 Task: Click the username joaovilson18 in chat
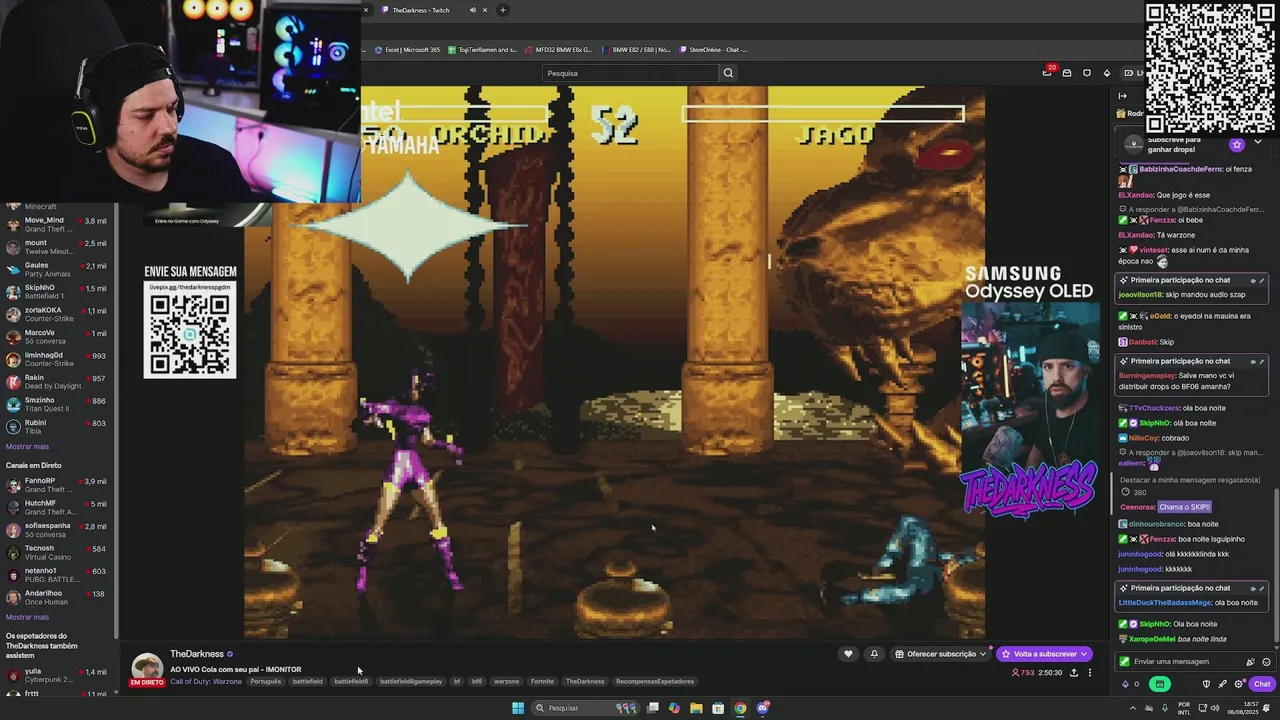(1140, 295)
